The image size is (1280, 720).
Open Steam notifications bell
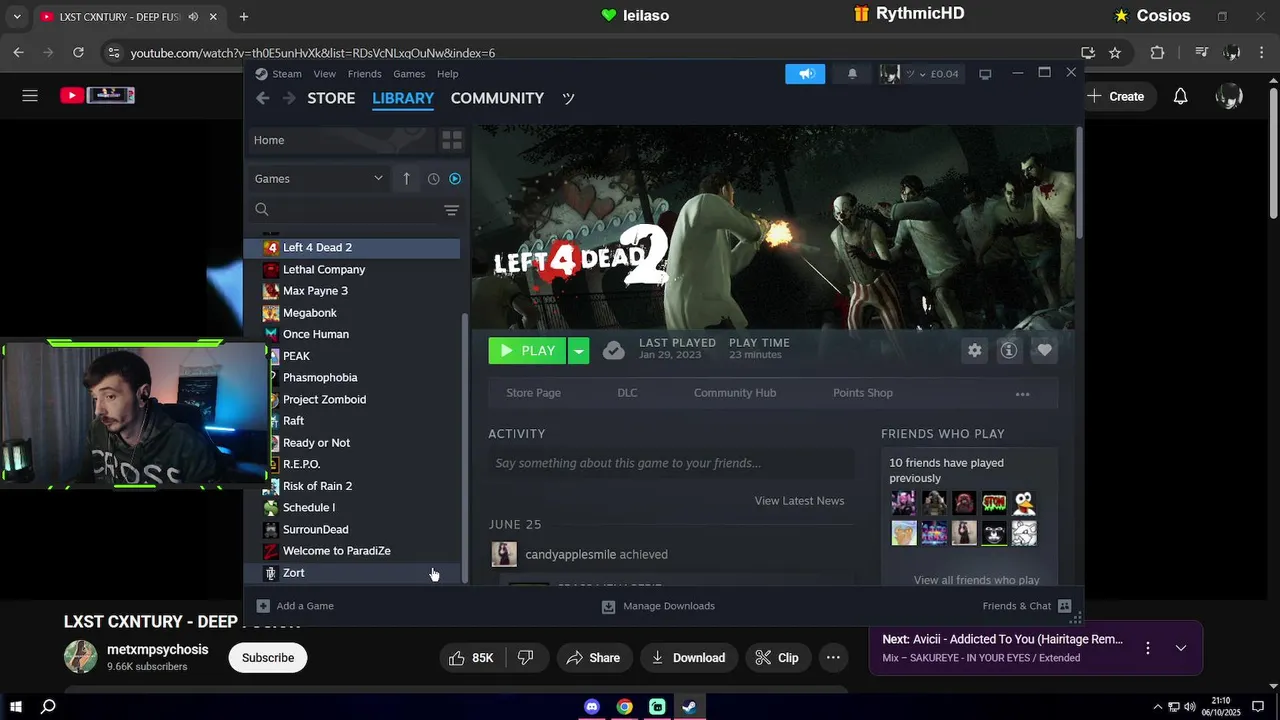852,74
